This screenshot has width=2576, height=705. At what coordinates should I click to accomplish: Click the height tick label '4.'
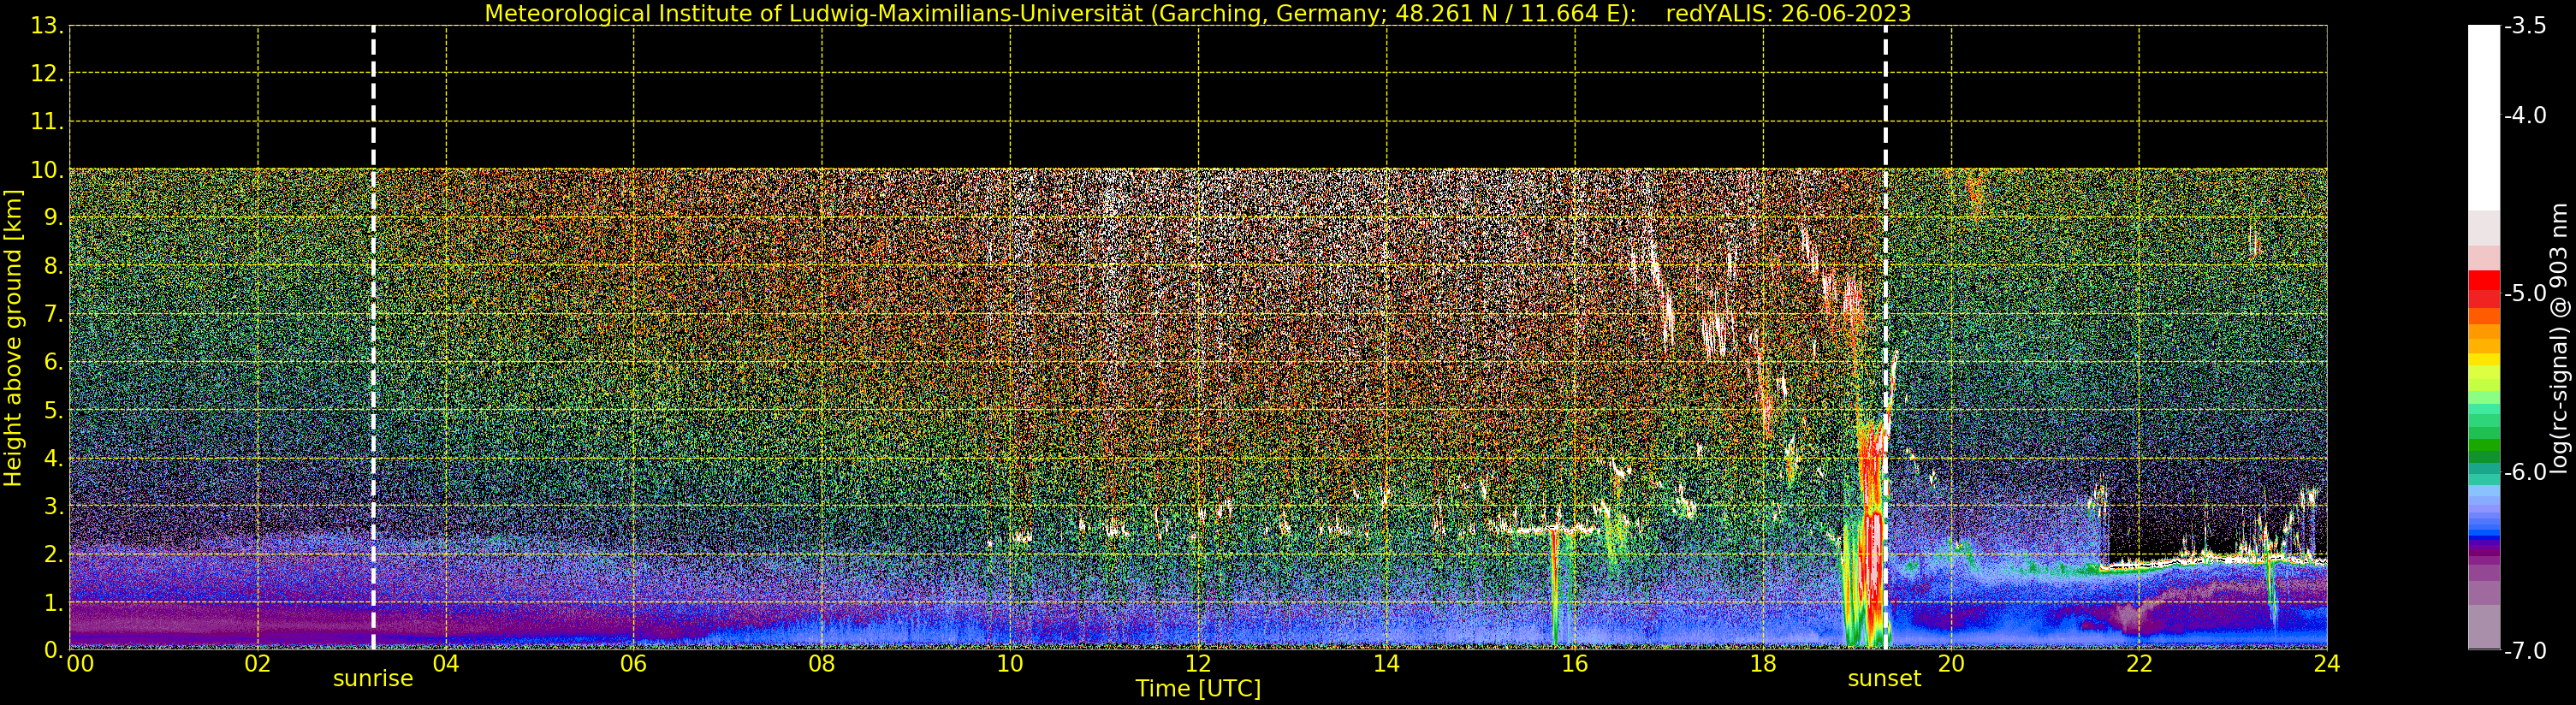coord(53,458)
